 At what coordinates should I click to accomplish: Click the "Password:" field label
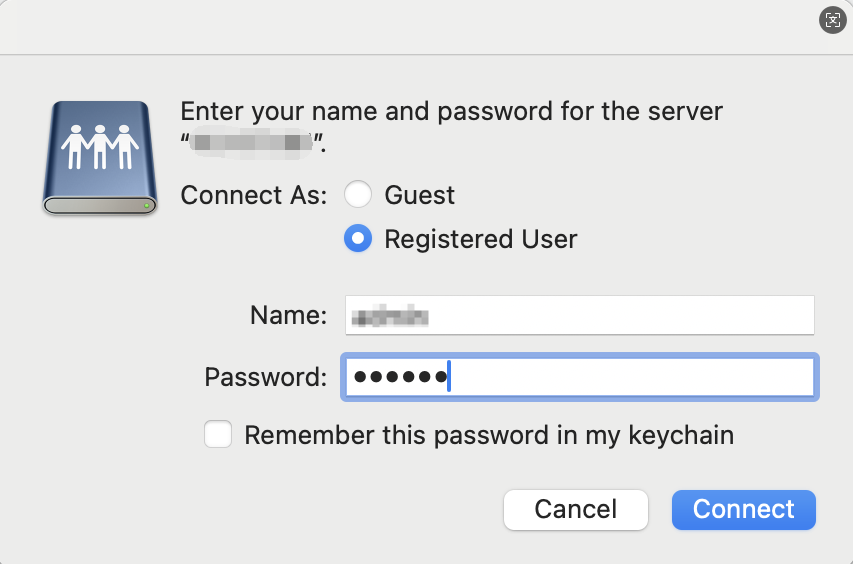[266, 377]
